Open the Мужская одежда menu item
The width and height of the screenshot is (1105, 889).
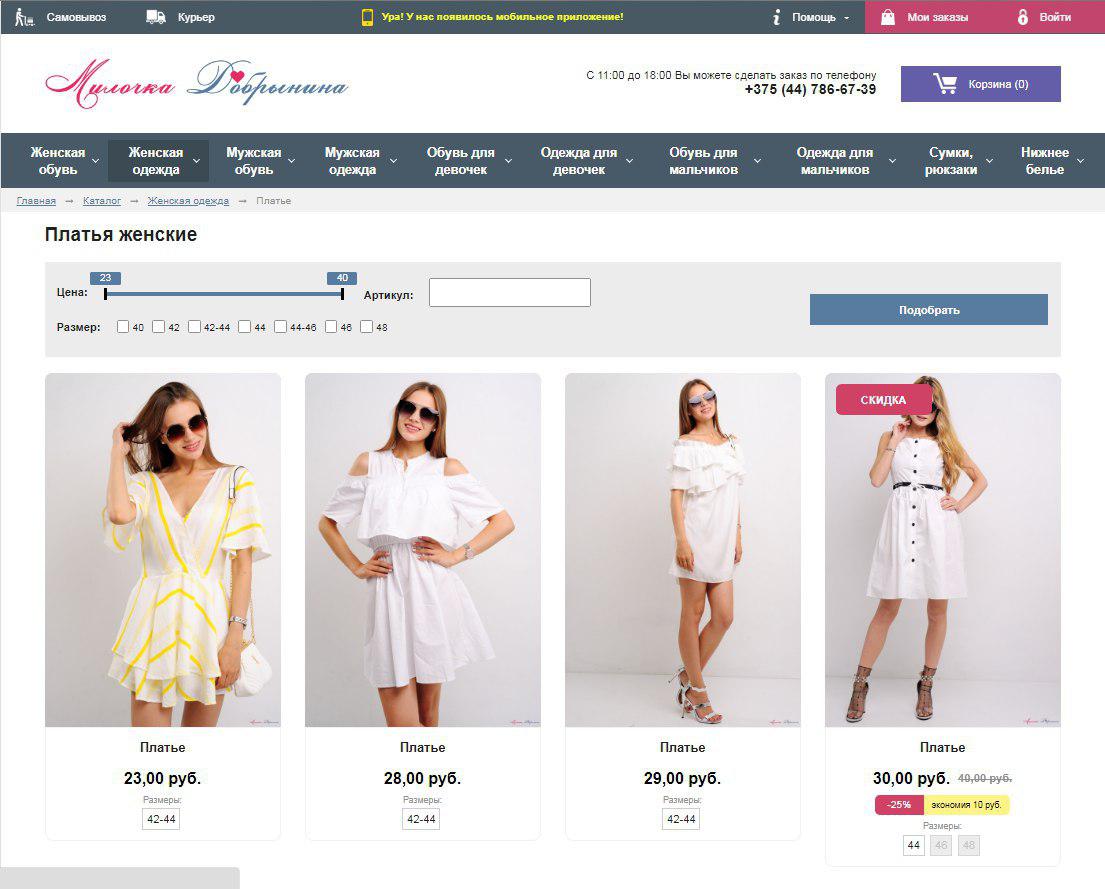352,161
